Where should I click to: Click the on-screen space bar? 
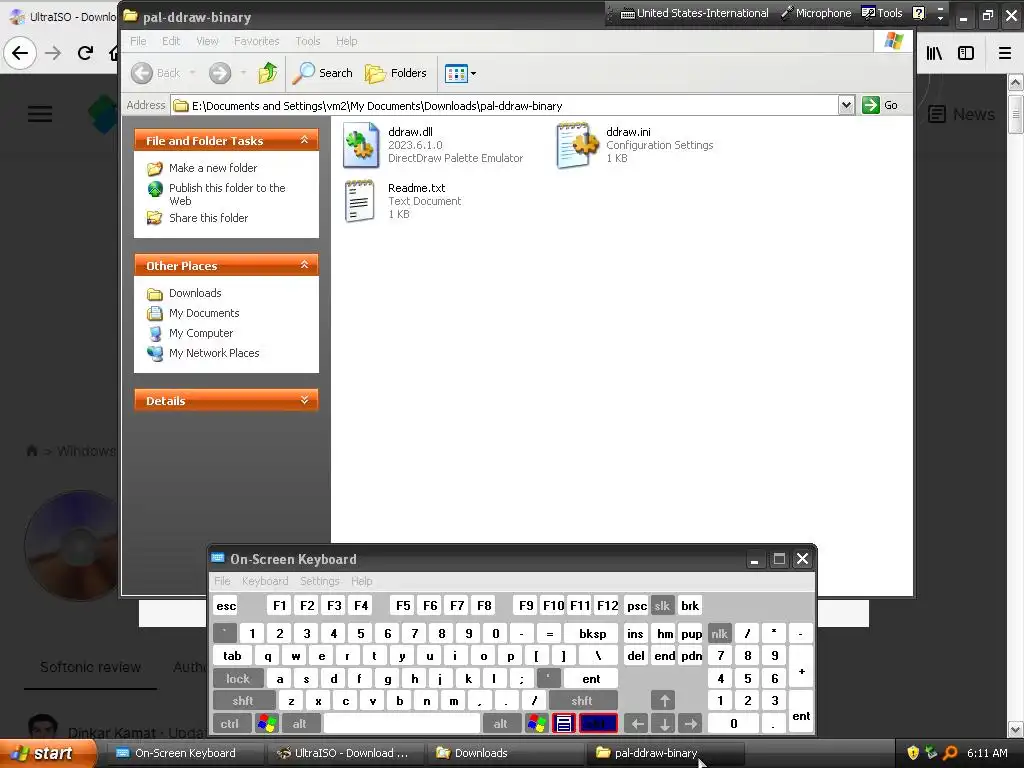point(402,724)
